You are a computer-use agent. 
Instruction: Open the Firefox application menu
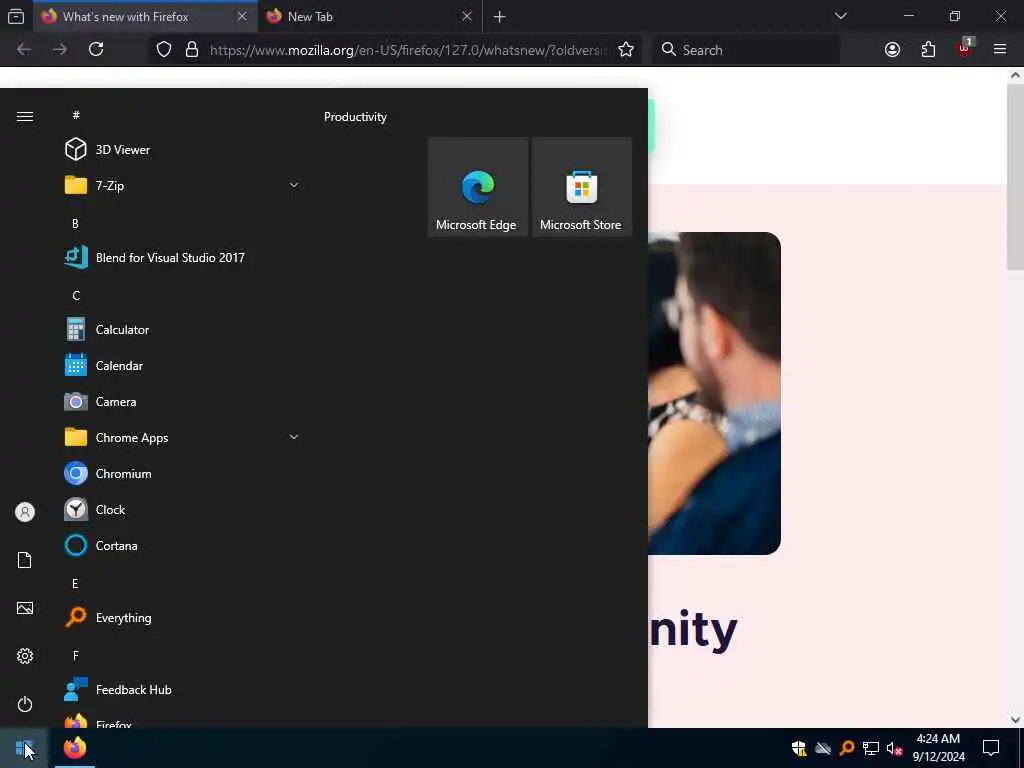pyautogui.click(x=999, y=50)
